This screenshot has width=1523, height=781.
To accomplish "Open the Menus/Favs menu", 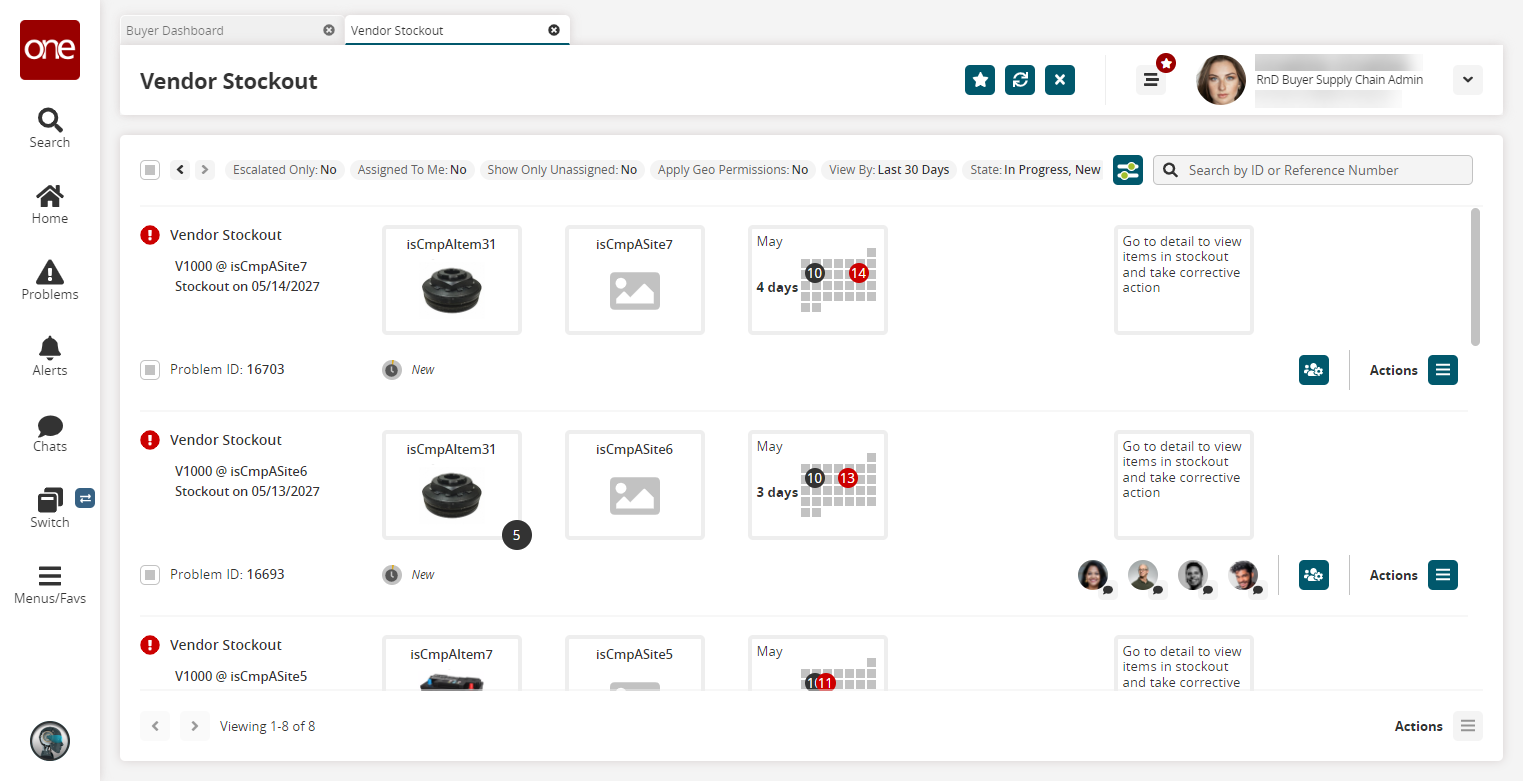I will click(50, 585).
